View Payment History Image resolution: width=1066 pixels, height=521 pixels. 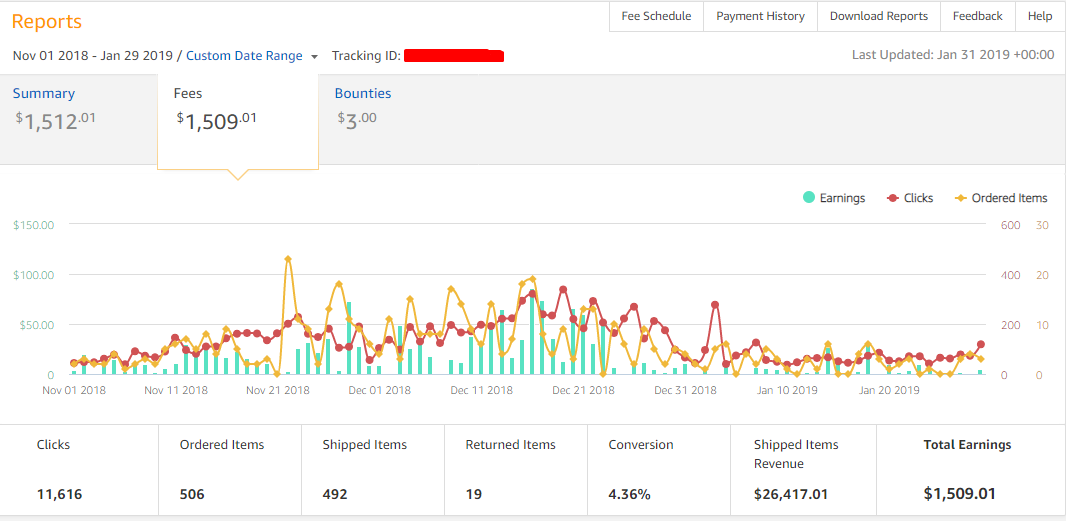coord(760,16)
